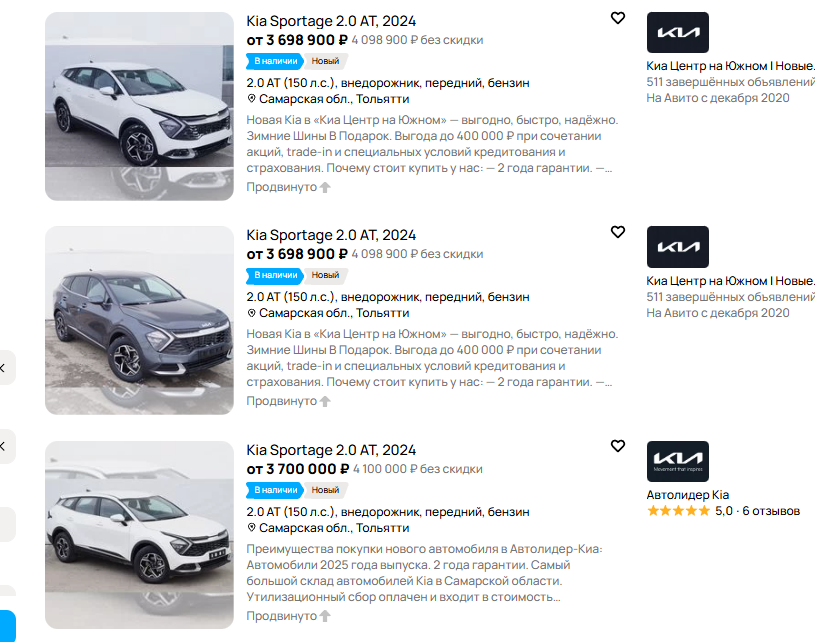Expand the left-edge chevron beside the third listing
The width and height of the screenshot is (815, 642).
point(3,445)
